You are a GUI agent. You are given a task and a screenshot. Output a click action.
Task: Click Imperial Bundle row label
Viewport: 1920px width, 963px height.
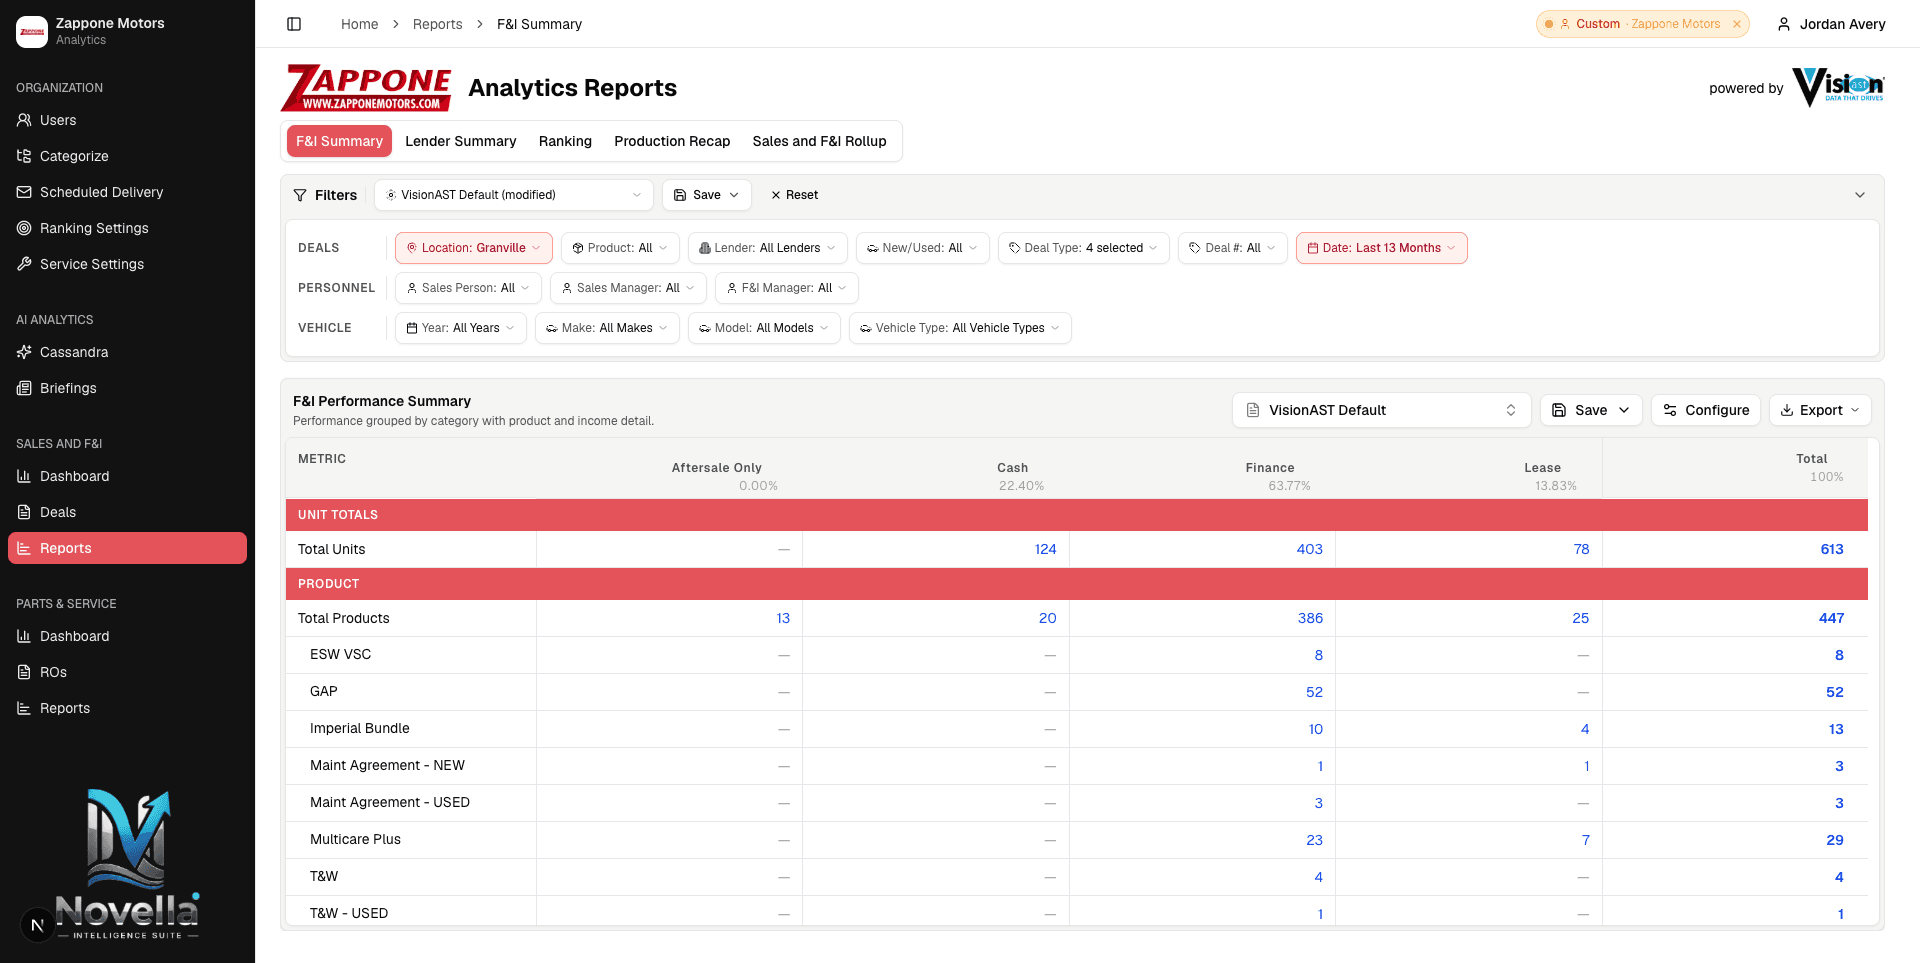[360, 728]
